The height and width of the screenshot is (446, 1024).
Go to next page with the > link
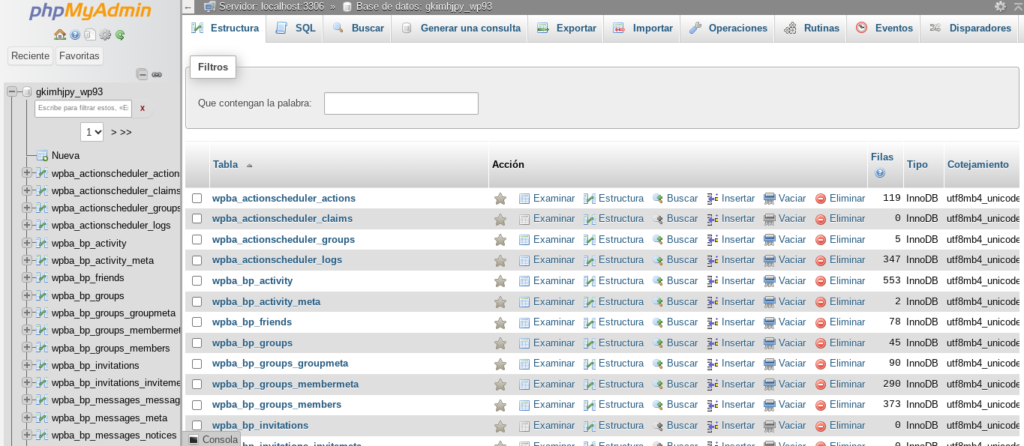[114, 133]
